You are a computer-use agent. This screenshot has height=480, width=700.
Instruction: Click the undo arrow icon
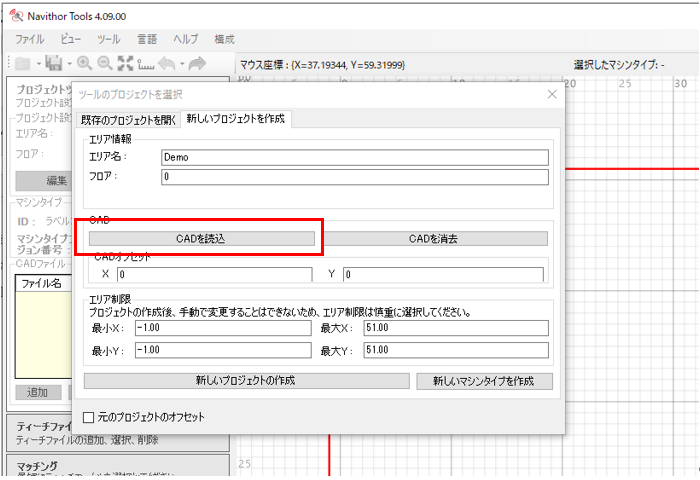167,63
